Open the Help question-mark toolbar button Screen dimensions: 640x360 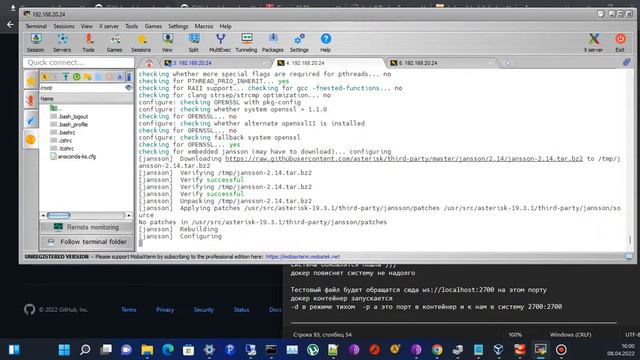point(325,43)
